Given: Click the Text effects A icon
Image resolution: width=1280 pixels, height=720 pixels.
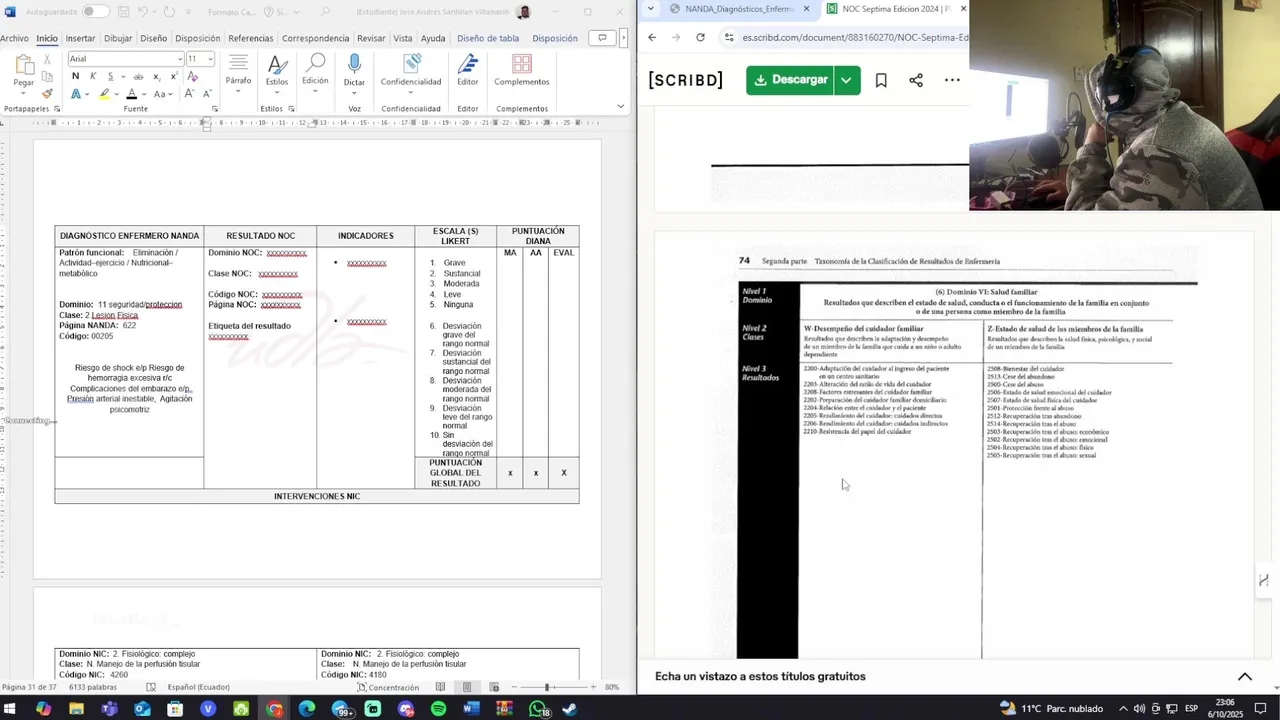Looking at the screenshot, I should coord(76,94).
